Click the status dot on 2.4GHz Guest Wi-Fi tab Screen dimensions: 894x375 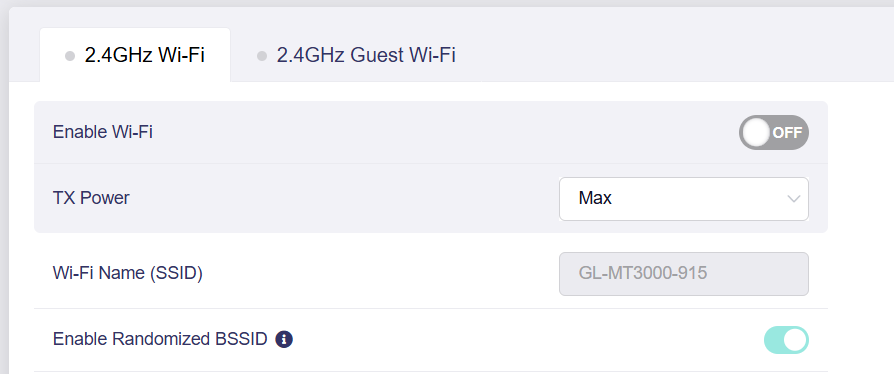(262, 56)
